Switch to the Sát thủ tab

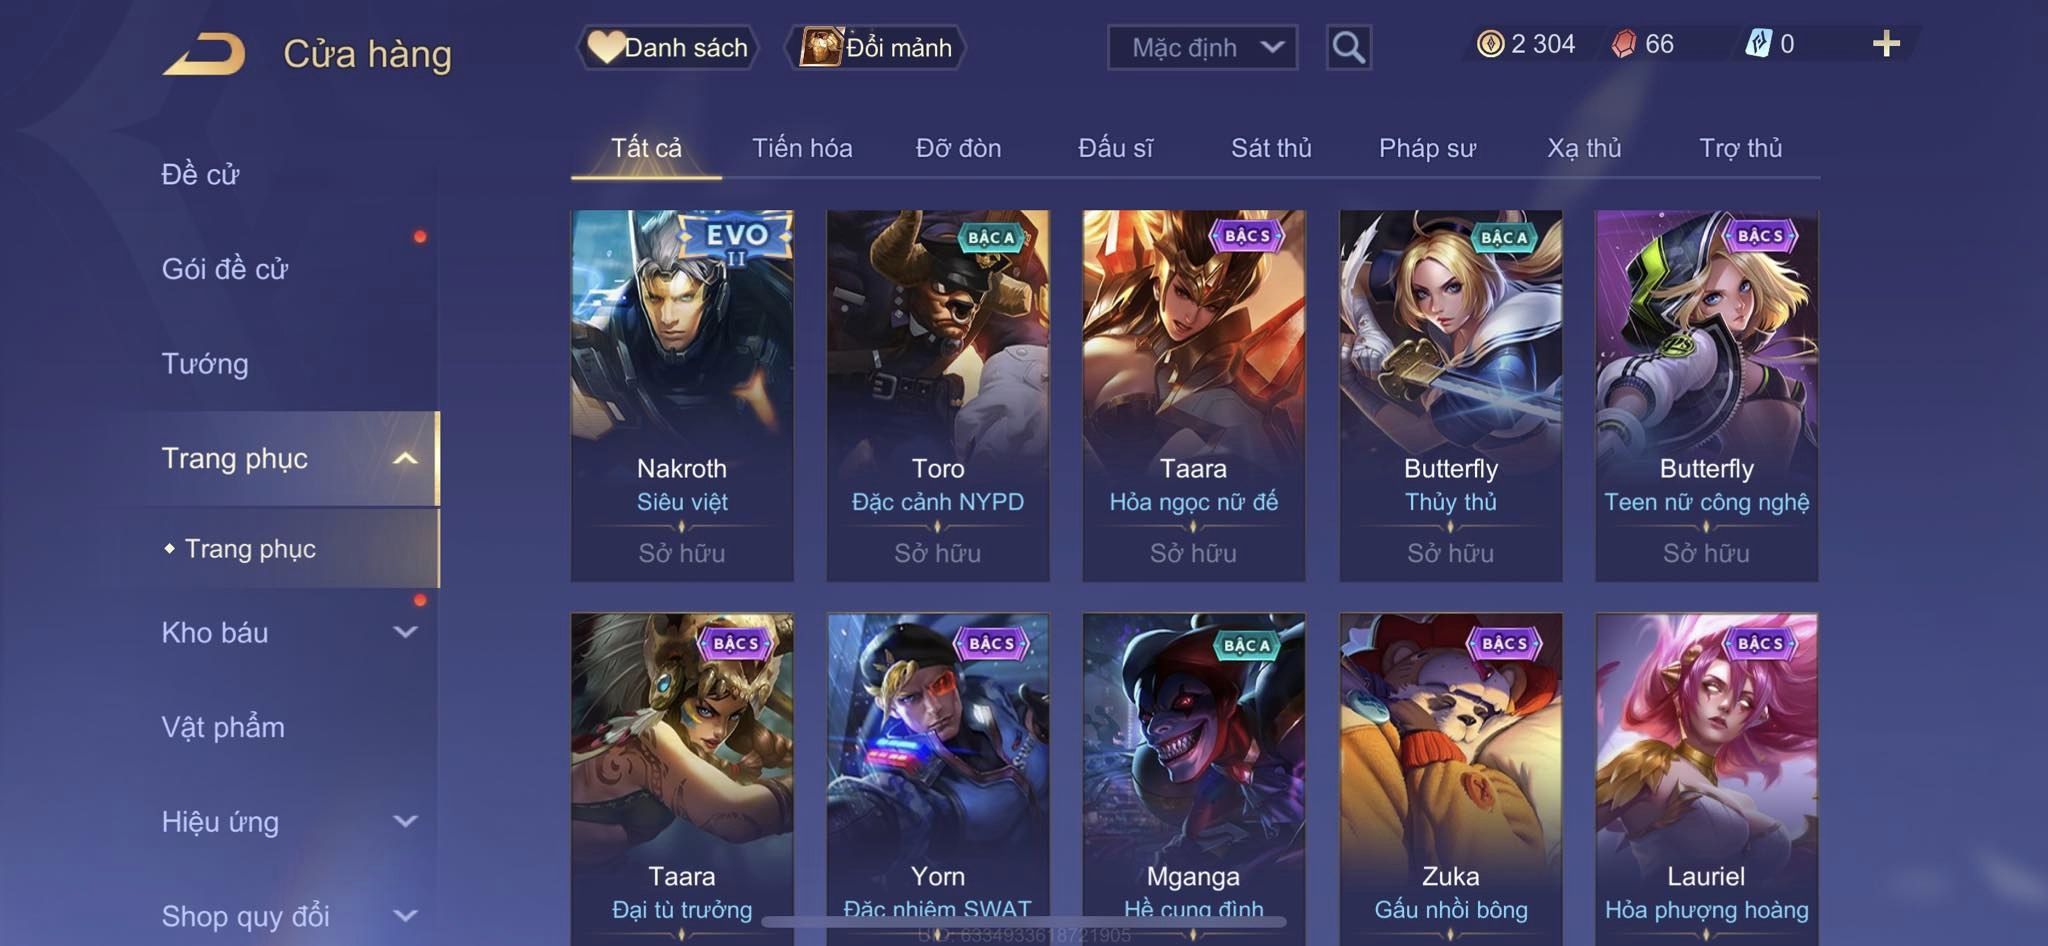point(1270,148)
